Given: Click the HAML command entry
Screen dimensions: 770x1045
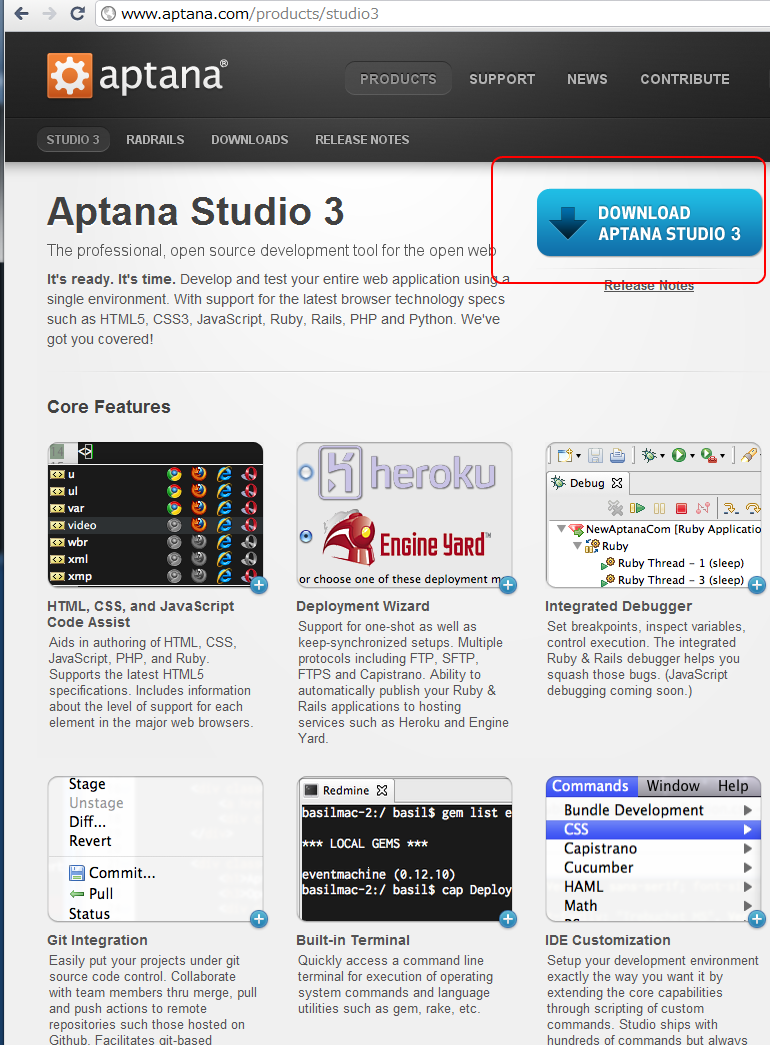Looking at the screenshot, I should pyautogui.click(x=583, y=887).
